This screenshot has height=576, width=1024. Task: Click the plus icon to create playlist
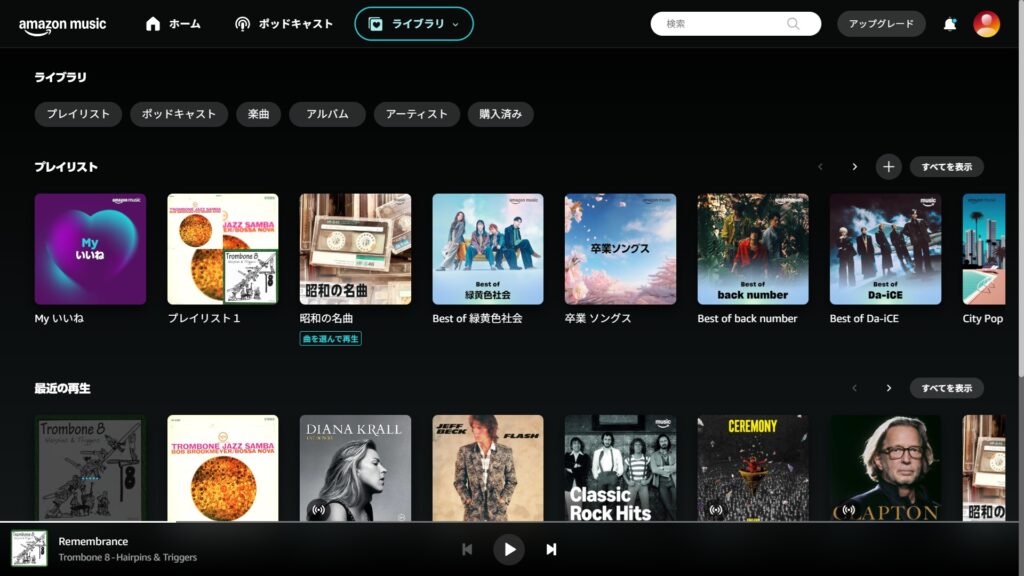[x=888, y=167]
